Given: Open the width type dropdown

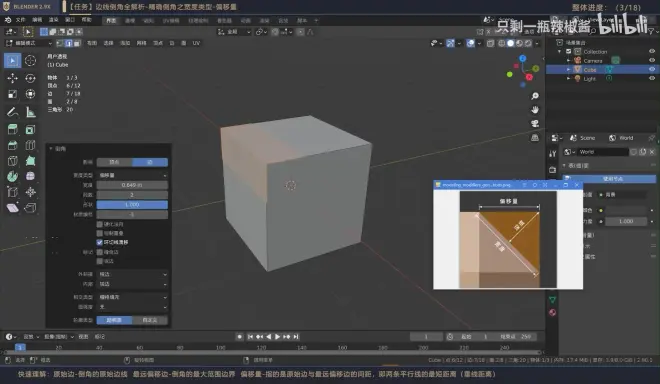Looking at the screenshot, I should pyautogui.click(x=132, y=175).
